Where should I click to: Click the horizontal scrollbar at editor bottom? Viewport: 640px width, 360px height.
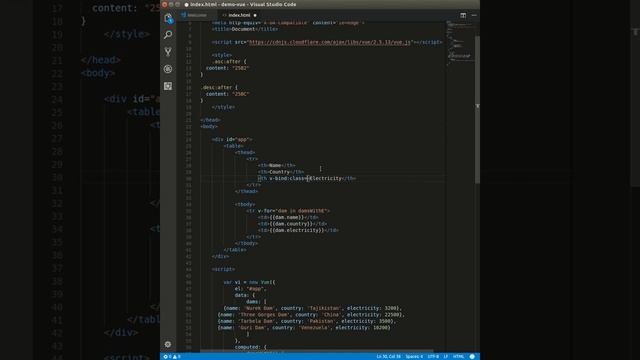click(x=316, y=351)
